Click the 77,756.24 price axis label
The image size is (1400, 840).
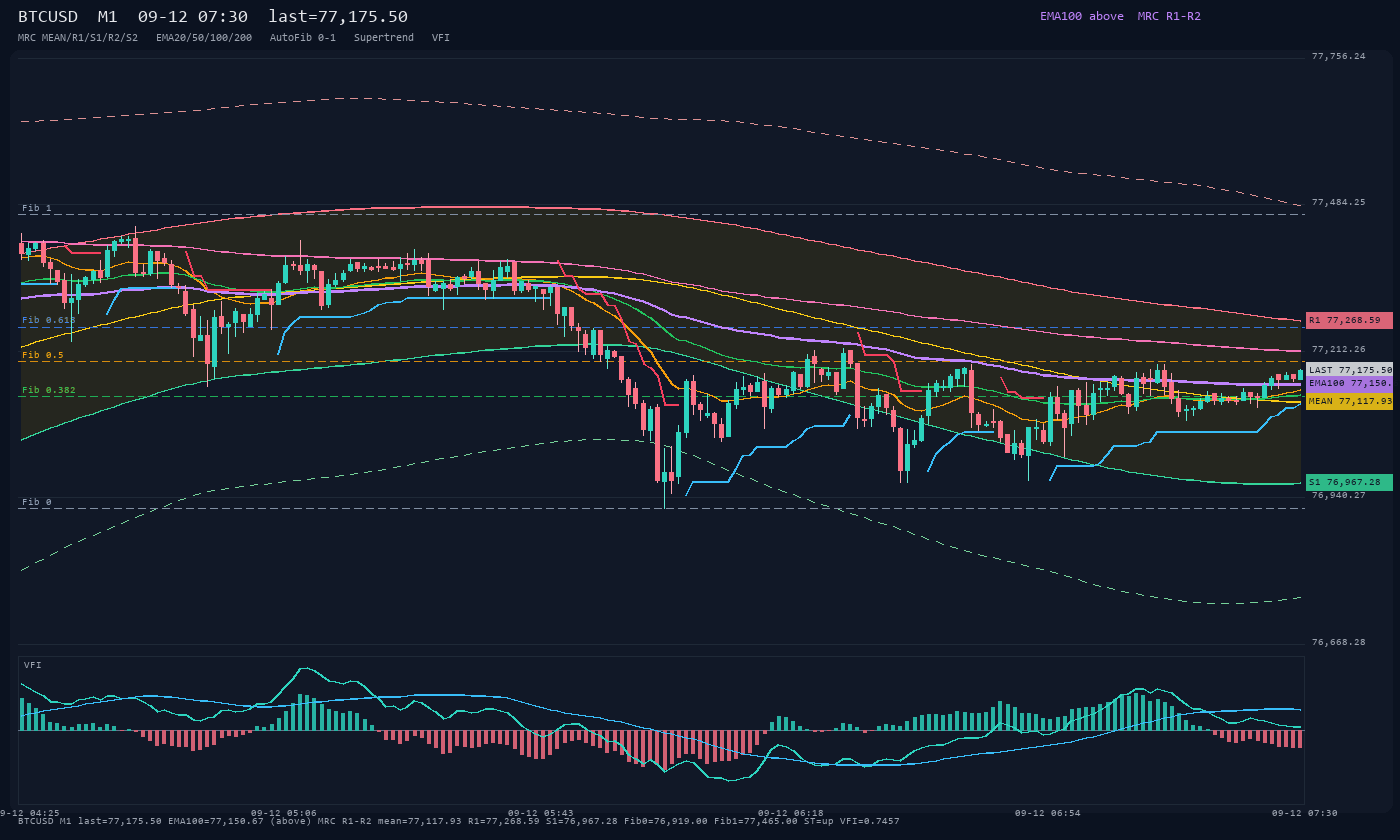click(1339, 56)
